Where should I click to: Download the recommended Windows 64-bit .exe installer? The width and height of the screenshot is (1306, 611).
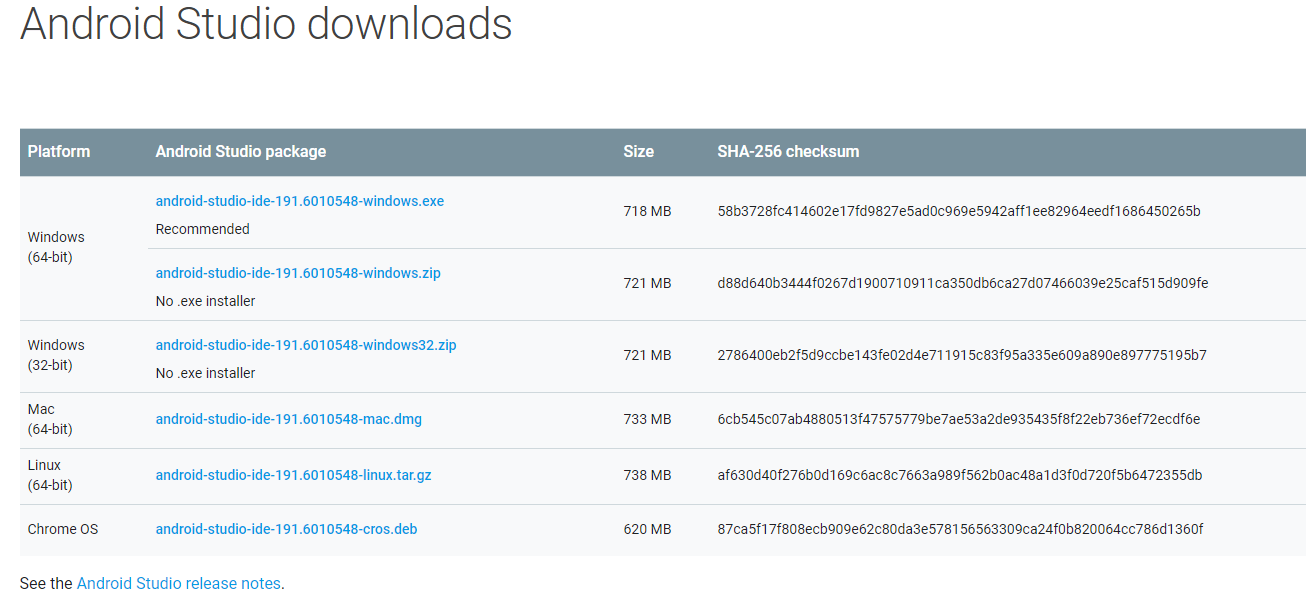(x=299, y=201)
